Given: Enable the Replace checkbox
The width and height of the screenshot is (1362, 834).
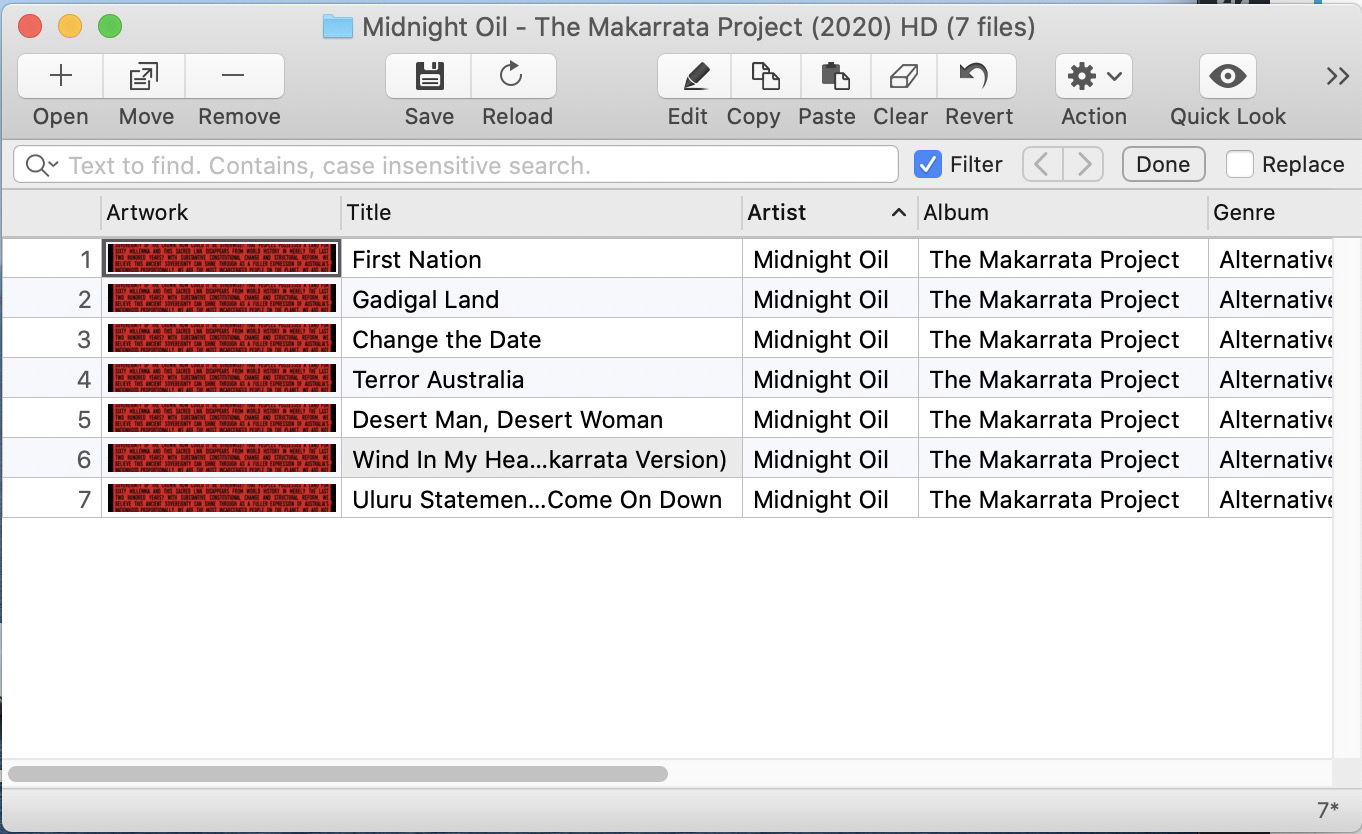Looking at the screenshot, I should (x=1240, y=164).
